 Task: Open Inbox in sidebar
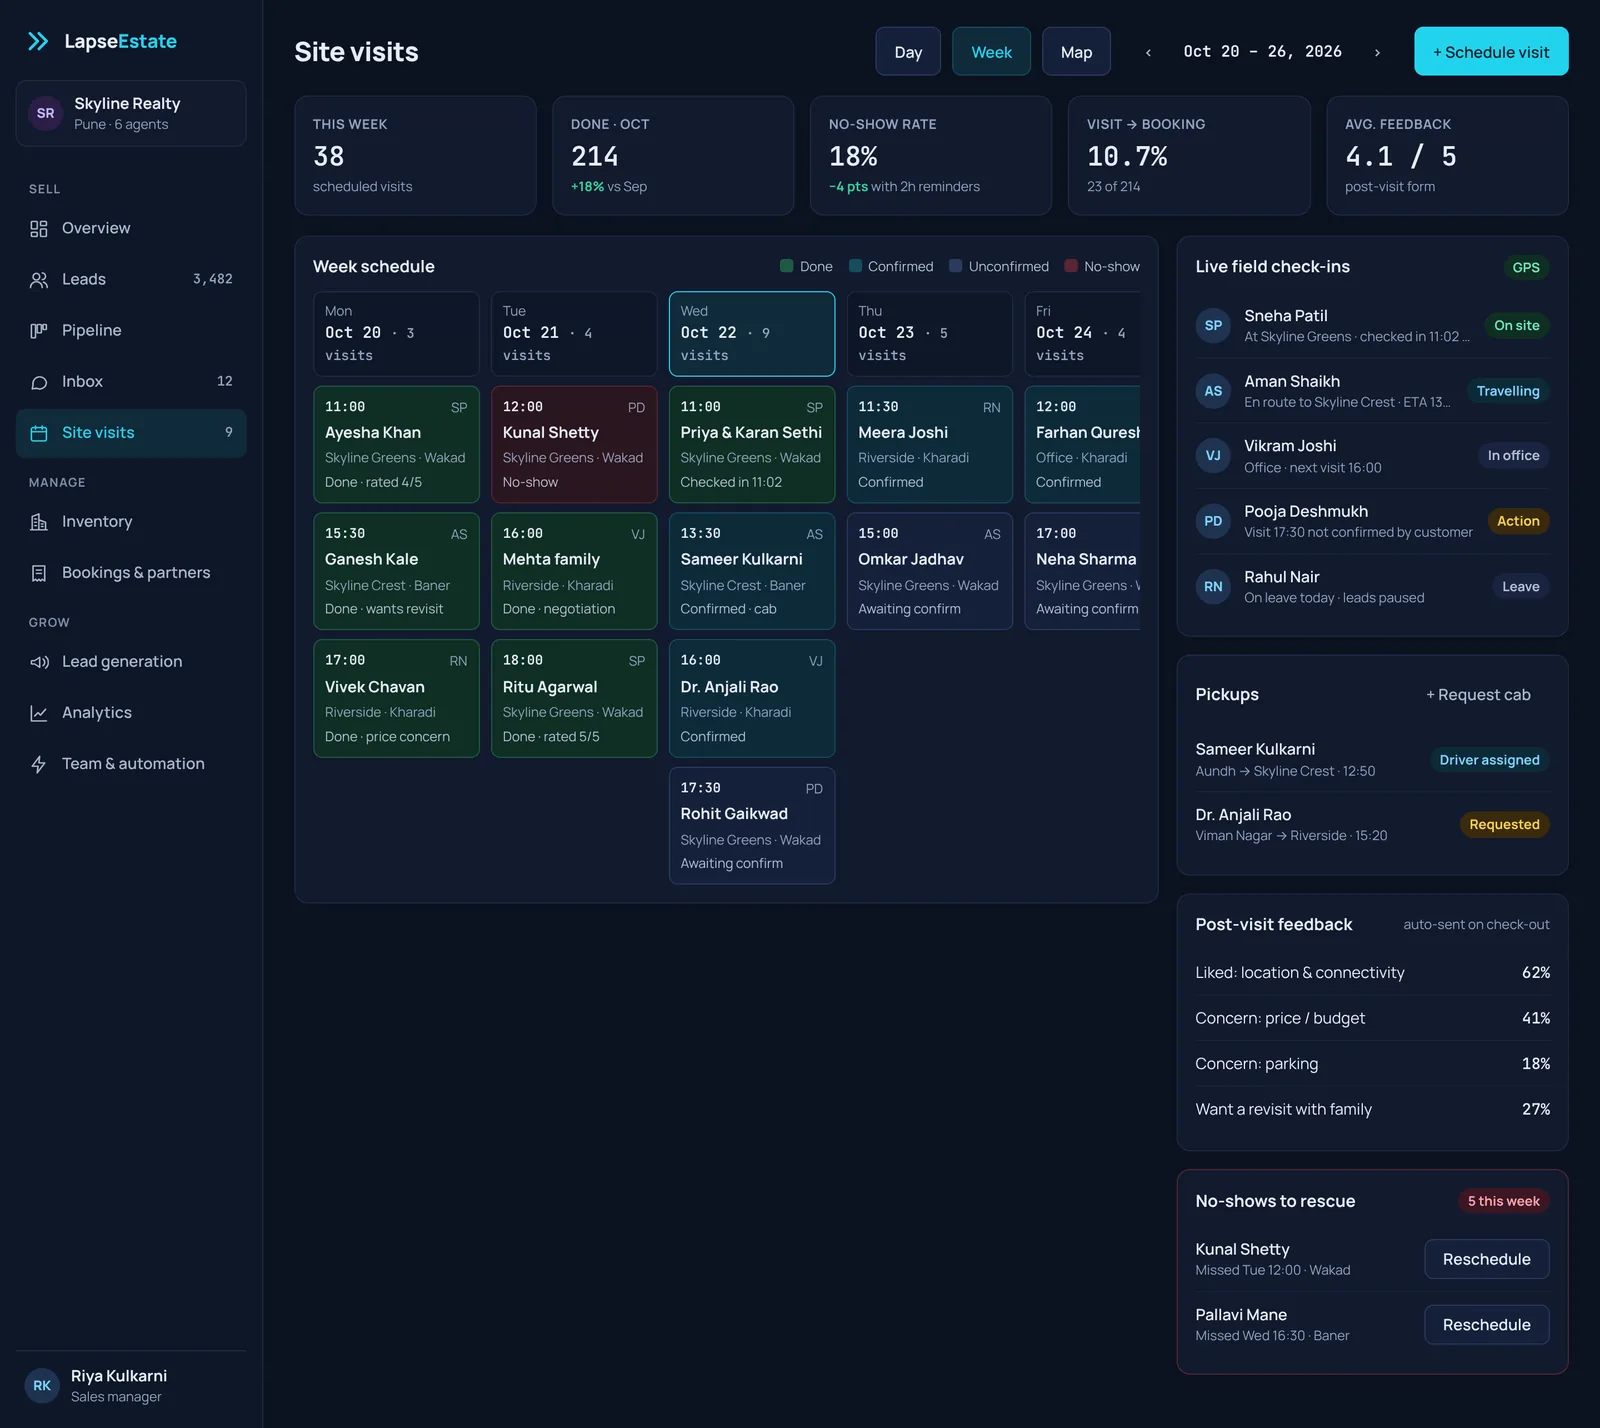(131, 382)
